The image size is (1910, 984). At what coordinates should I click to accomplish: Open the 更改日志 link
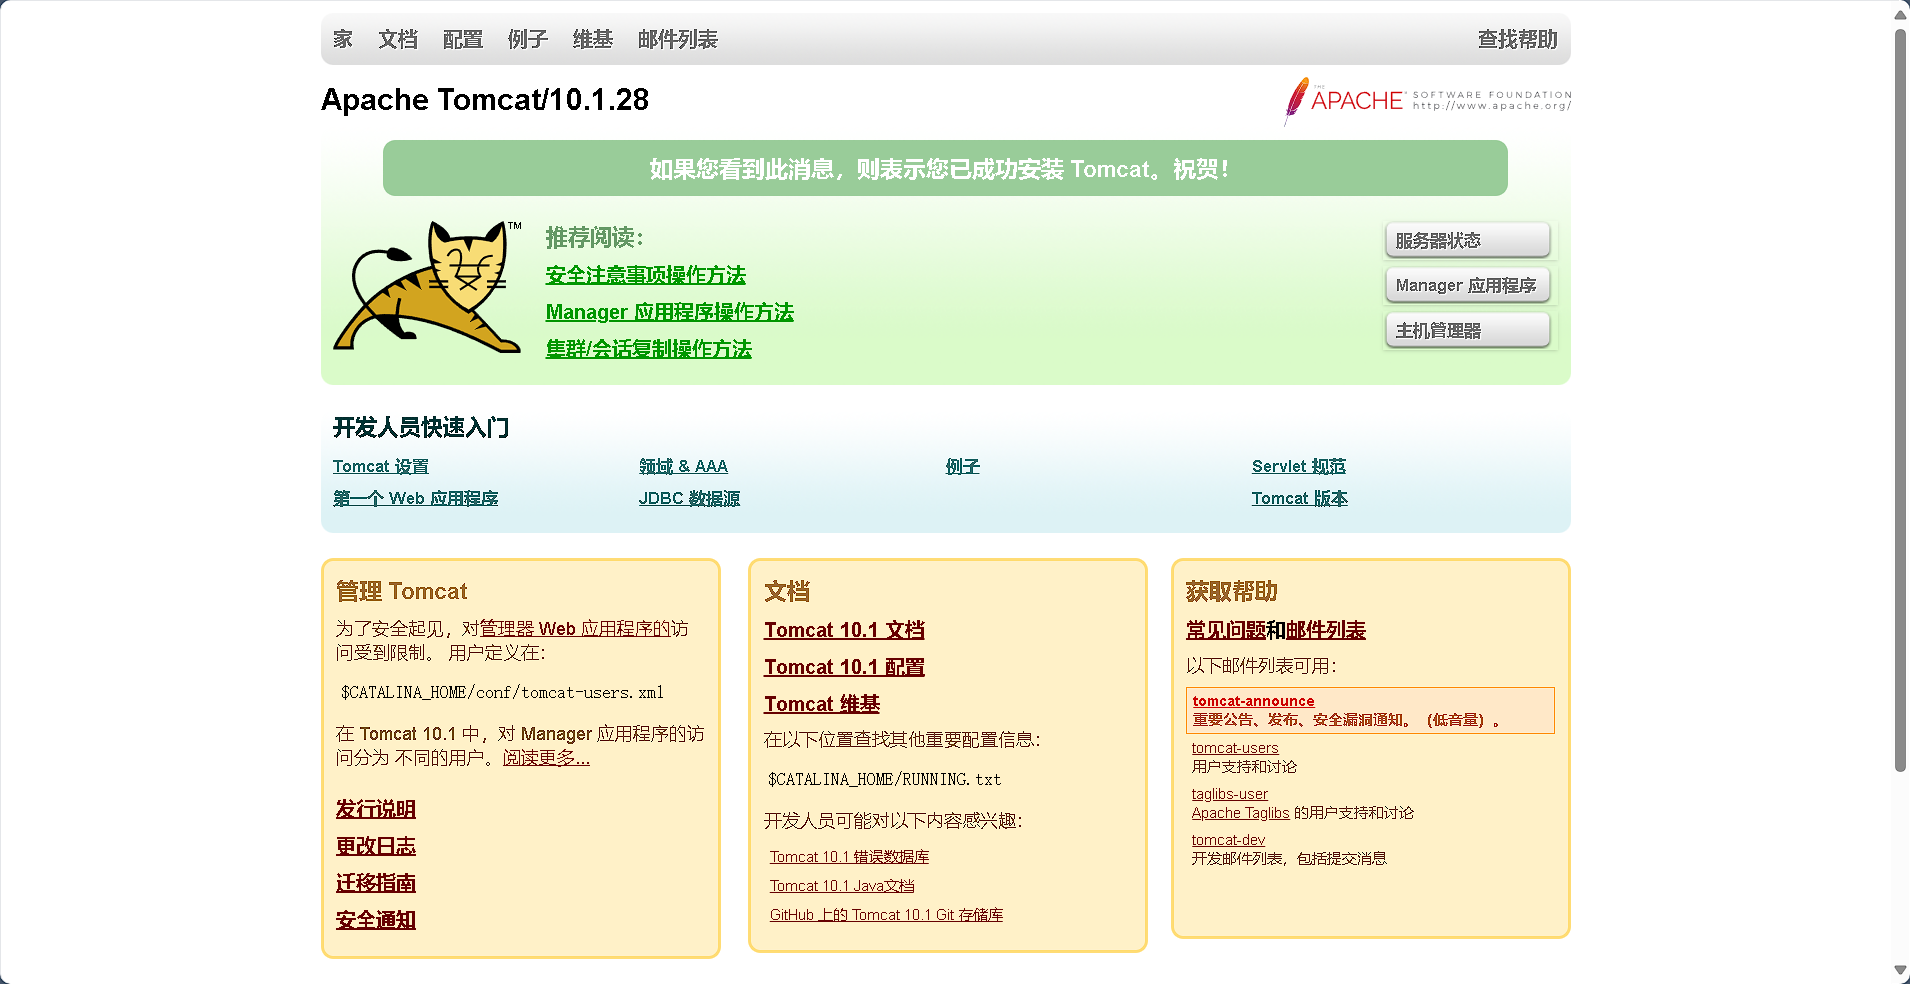point(375,846)
